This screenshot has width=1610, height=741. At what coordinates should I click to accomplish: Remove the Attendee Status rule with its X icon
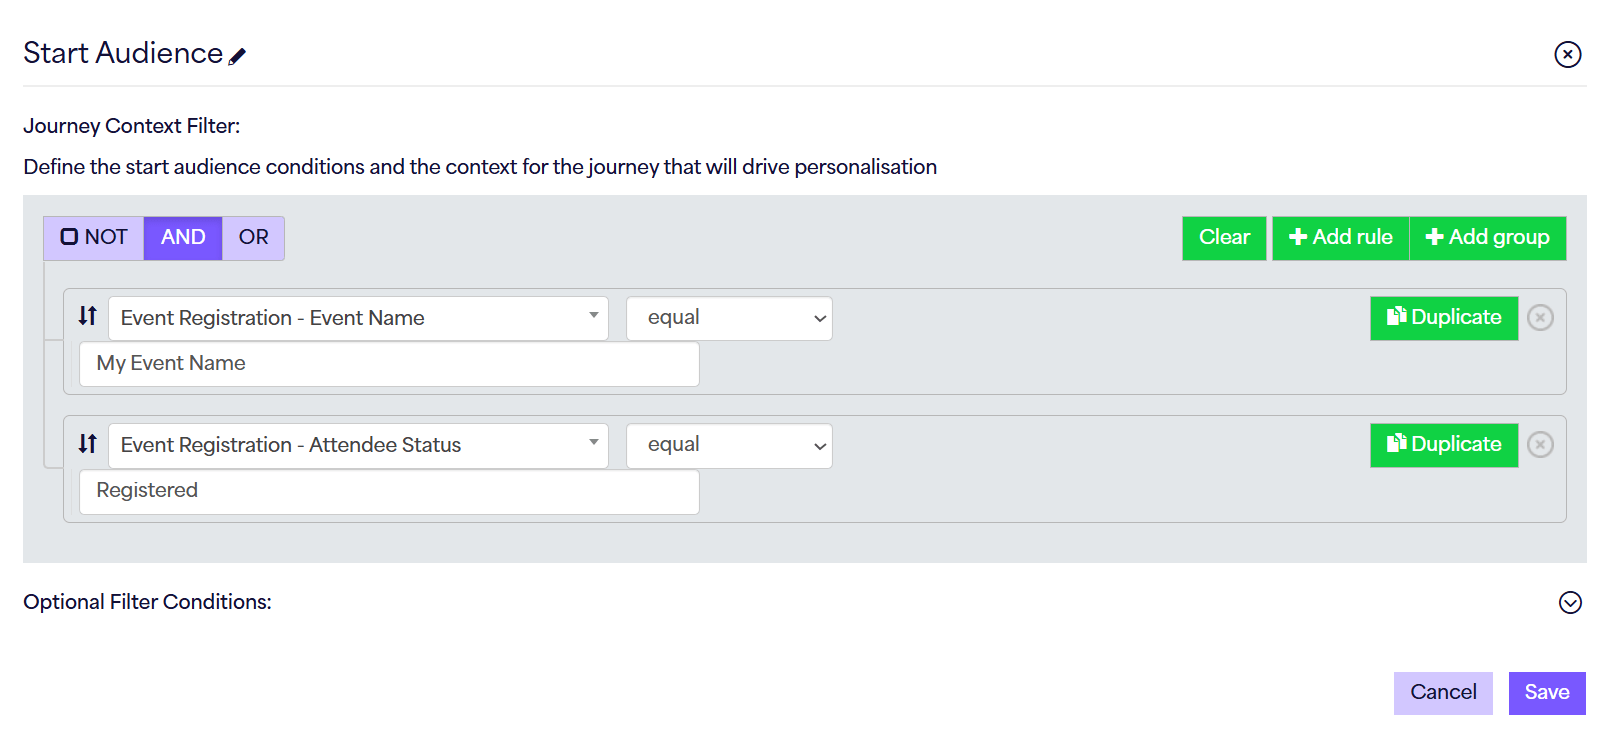pos(1540,444)
